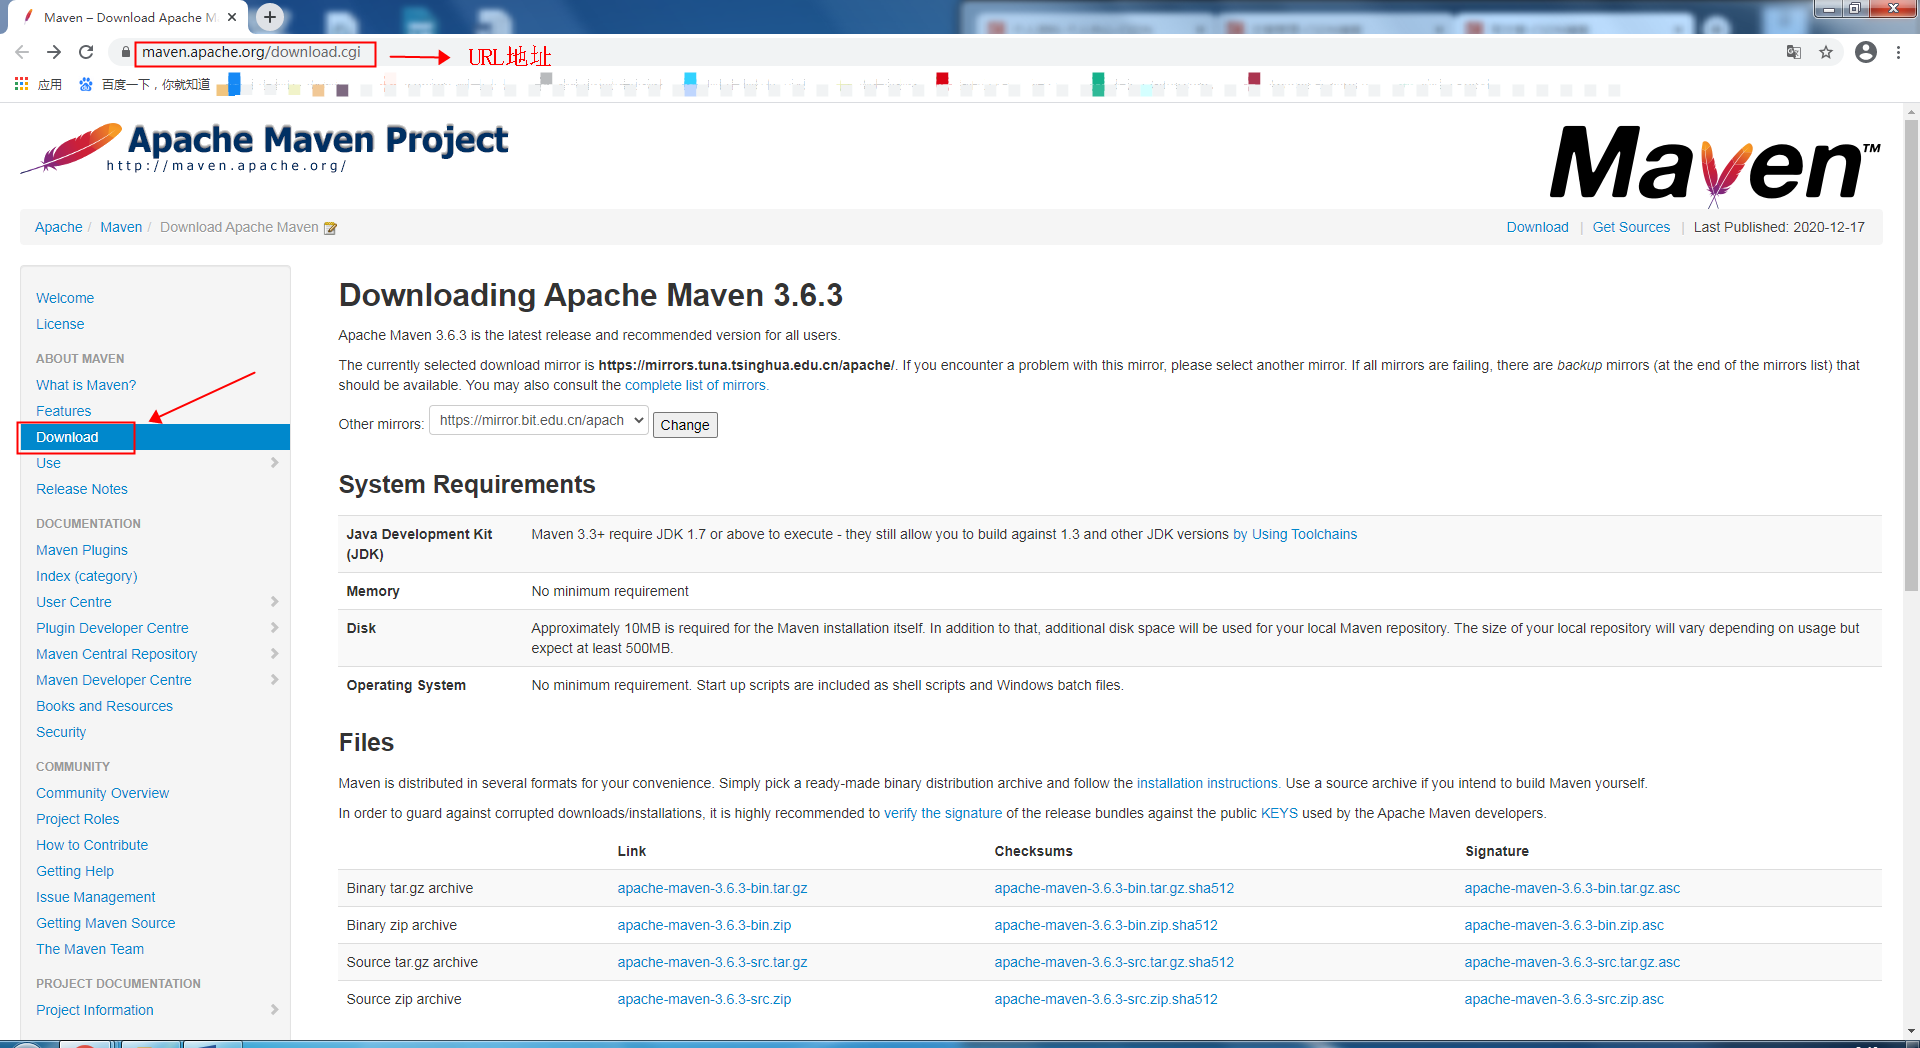Close the Maven – Download Apache tab
The height and width of the screenshot is (1048, 1920).
pos(232,17)
